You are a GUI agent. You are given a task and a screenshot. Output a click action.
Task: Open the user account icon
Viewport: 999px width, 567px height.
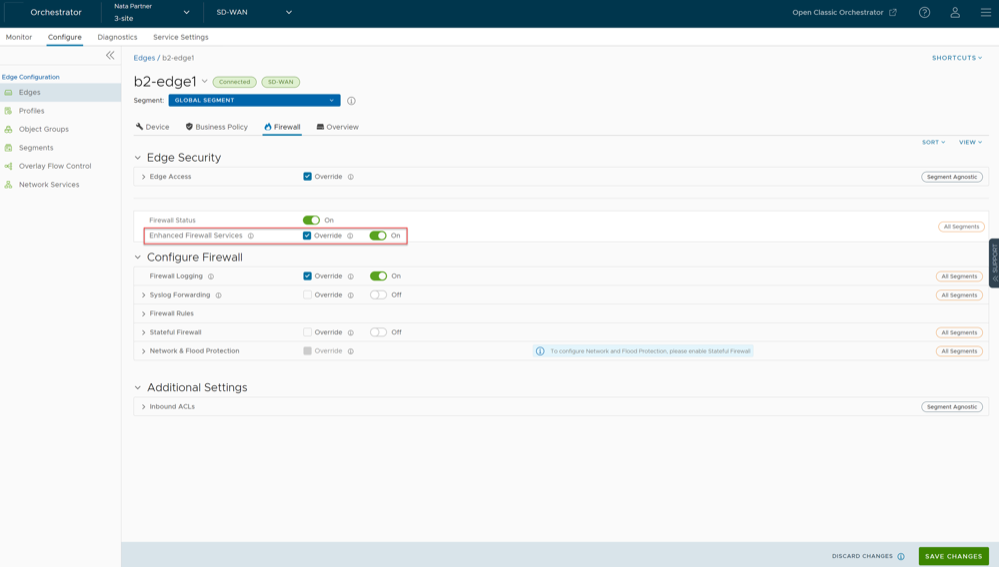point(955,13)
